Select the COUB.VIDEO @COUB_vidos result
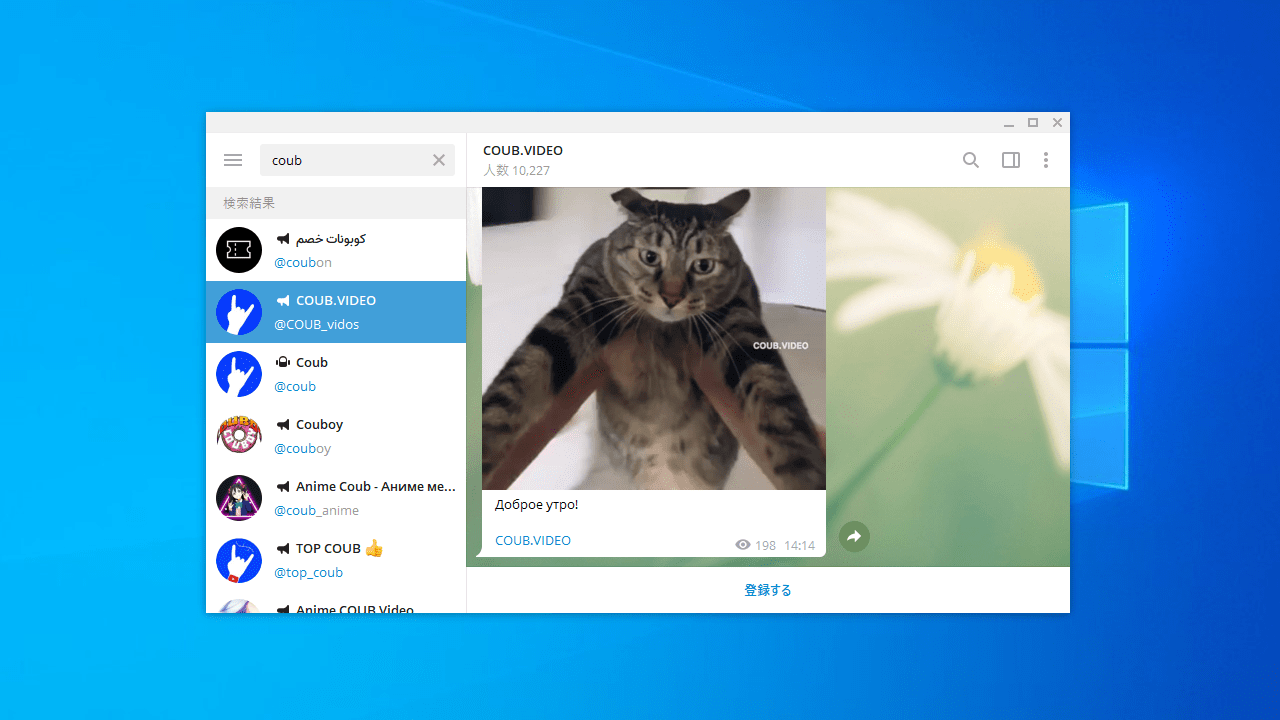 [x=336, y=312]
